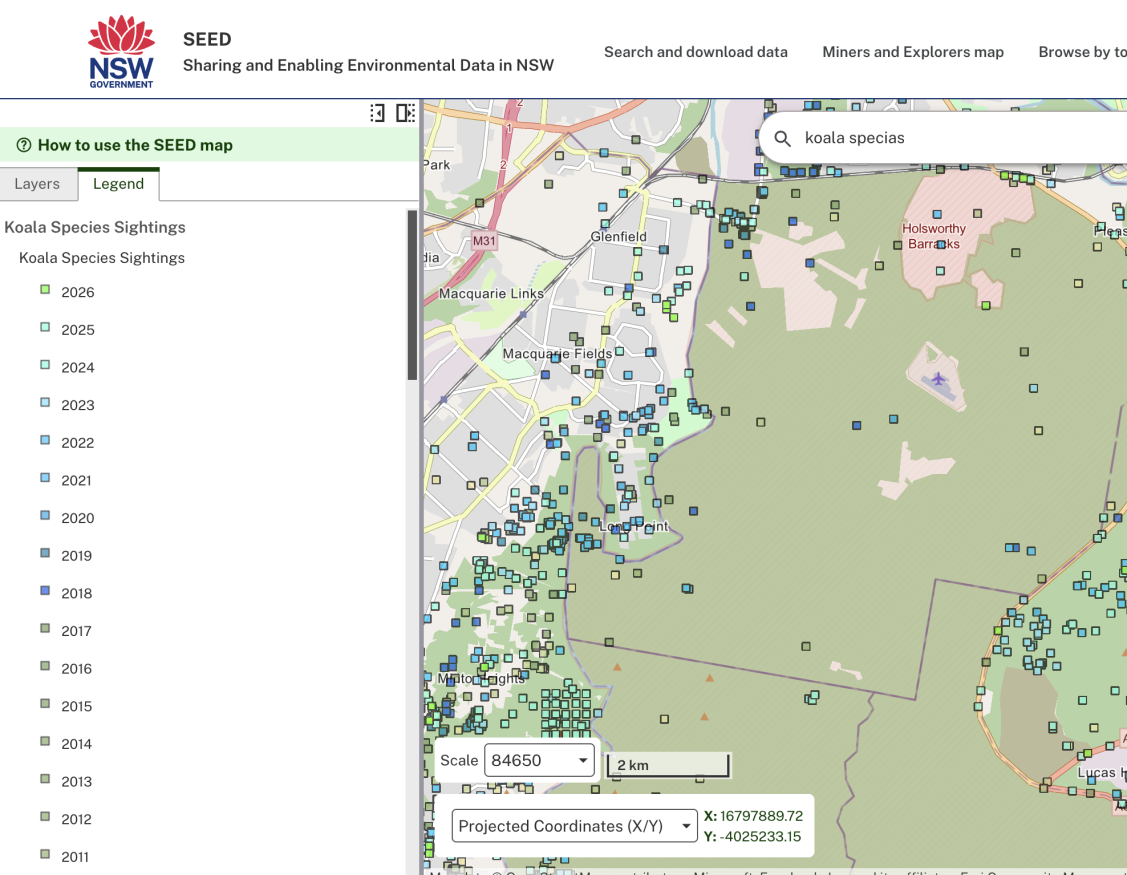Viewport: 1127px width, 875px height.
Task: Click the 2025 legend entry text
Action: (78, 330)
